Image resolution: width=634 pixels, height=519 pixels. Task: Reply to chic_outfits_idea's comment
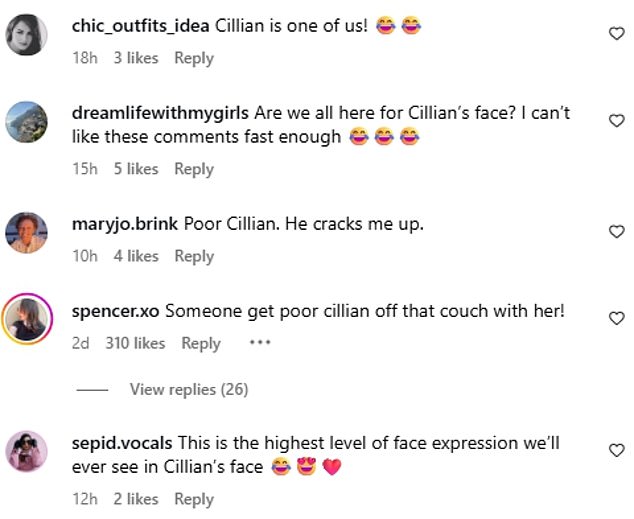pos(194,58)
